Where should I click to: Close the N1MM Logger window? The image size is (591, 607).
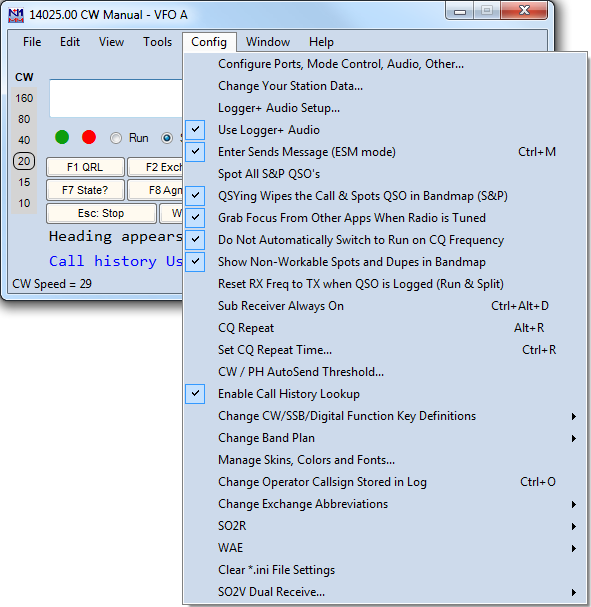[524, 10]
